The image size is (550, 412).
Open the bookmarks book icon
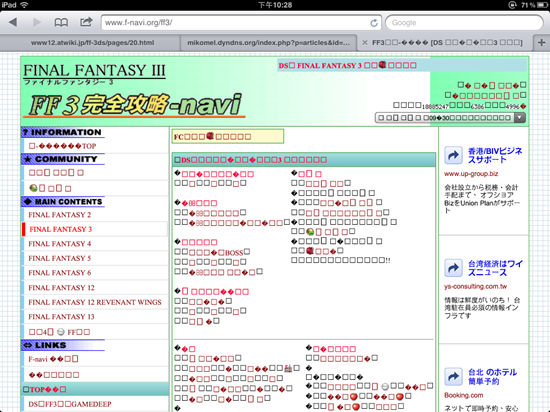click(x=61, y=22)
